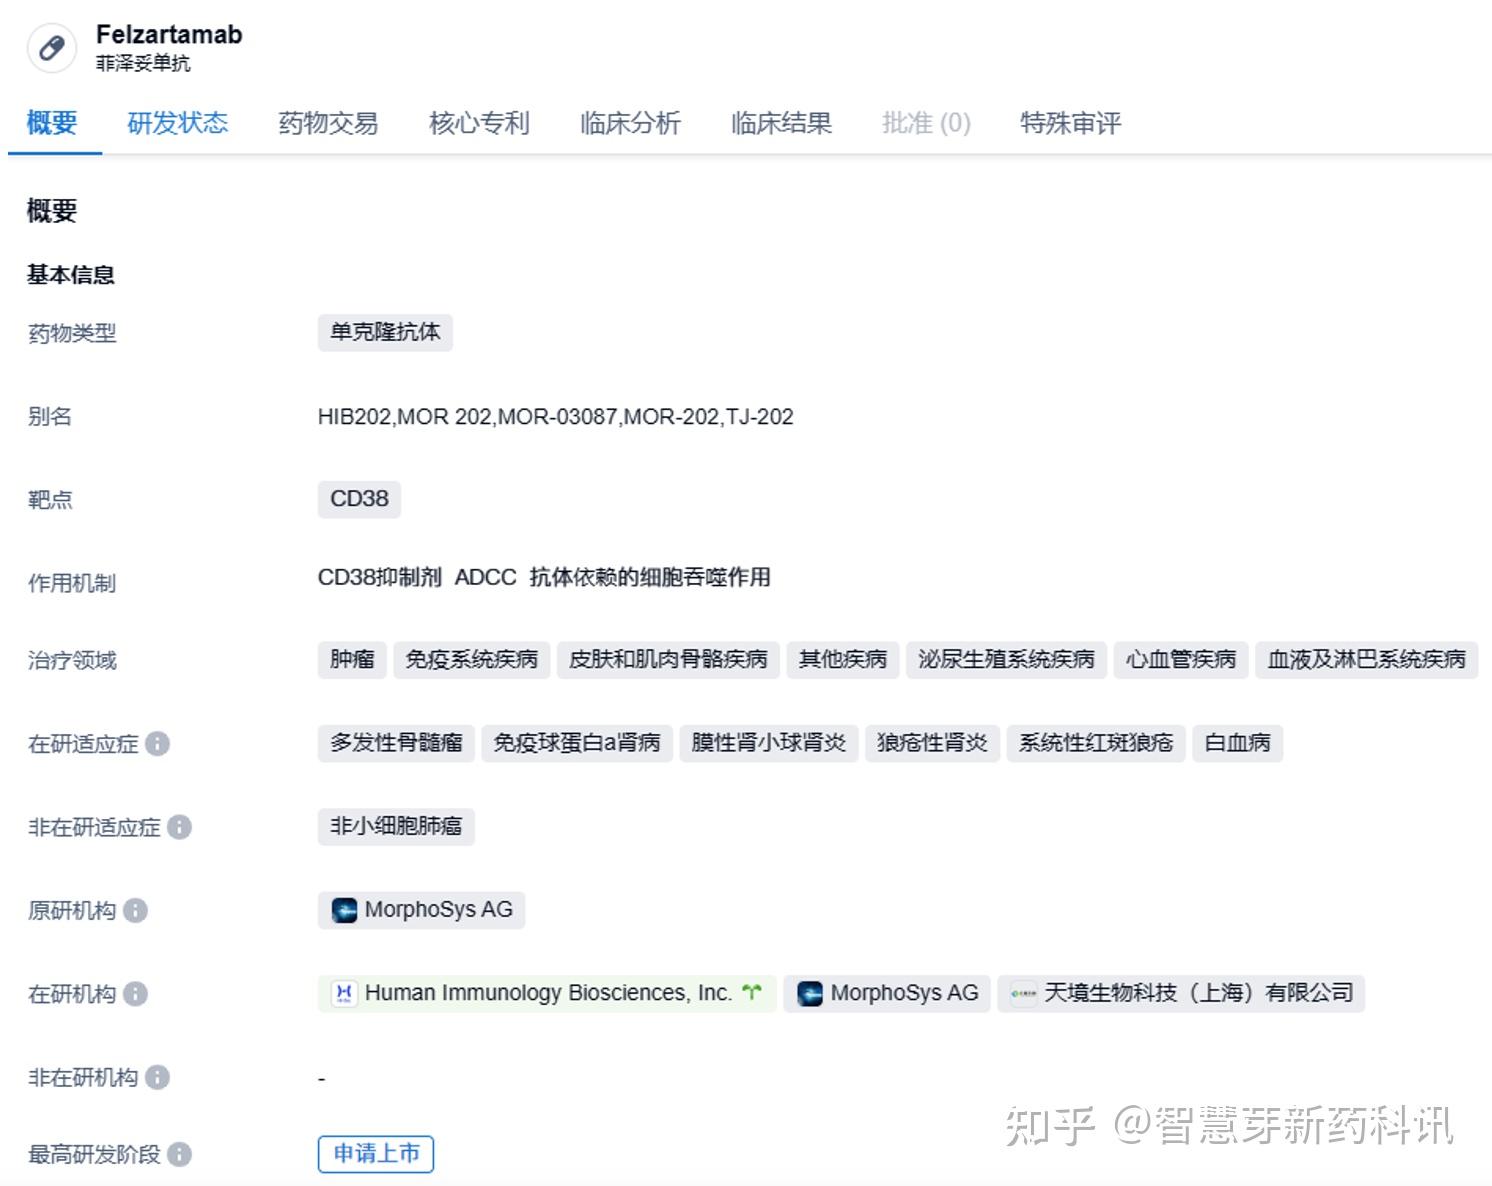1492x1186 pixels.
Task: Click the CD38抑制剂 mechanism text
Action: coord(379,577)
